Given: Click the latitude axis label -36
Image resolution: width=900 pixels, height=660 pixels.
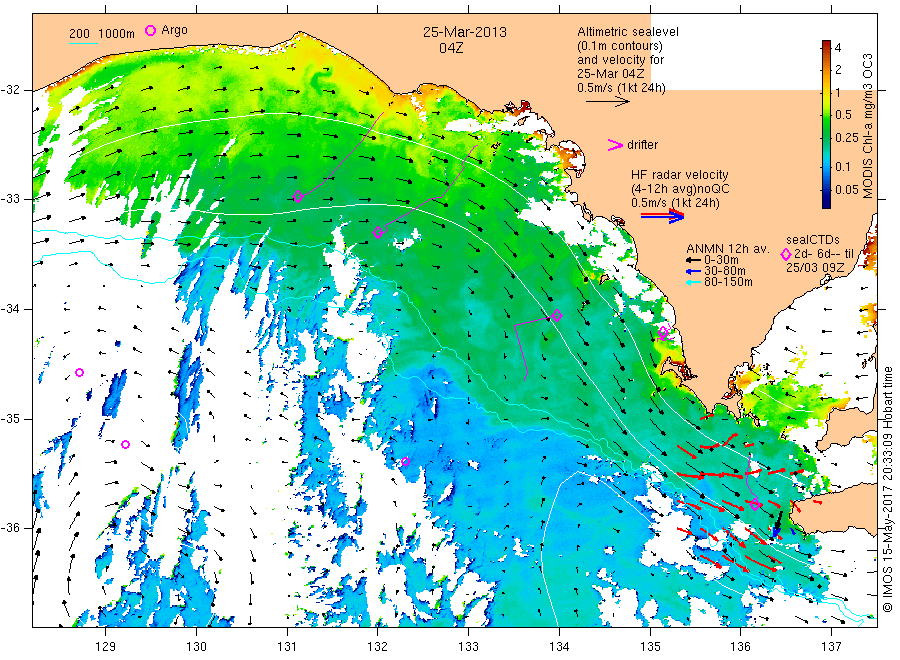Looking at the screenshot, I should tap(10, 528).
